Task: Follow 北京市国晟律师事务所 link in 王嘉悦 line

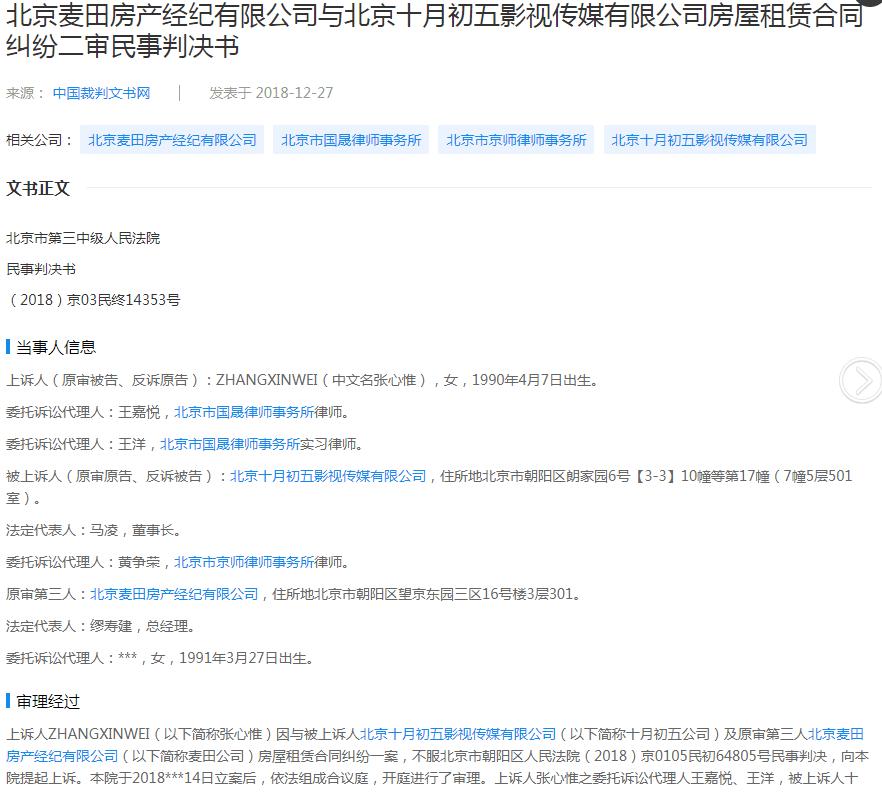Action: (x=244, y=412)
